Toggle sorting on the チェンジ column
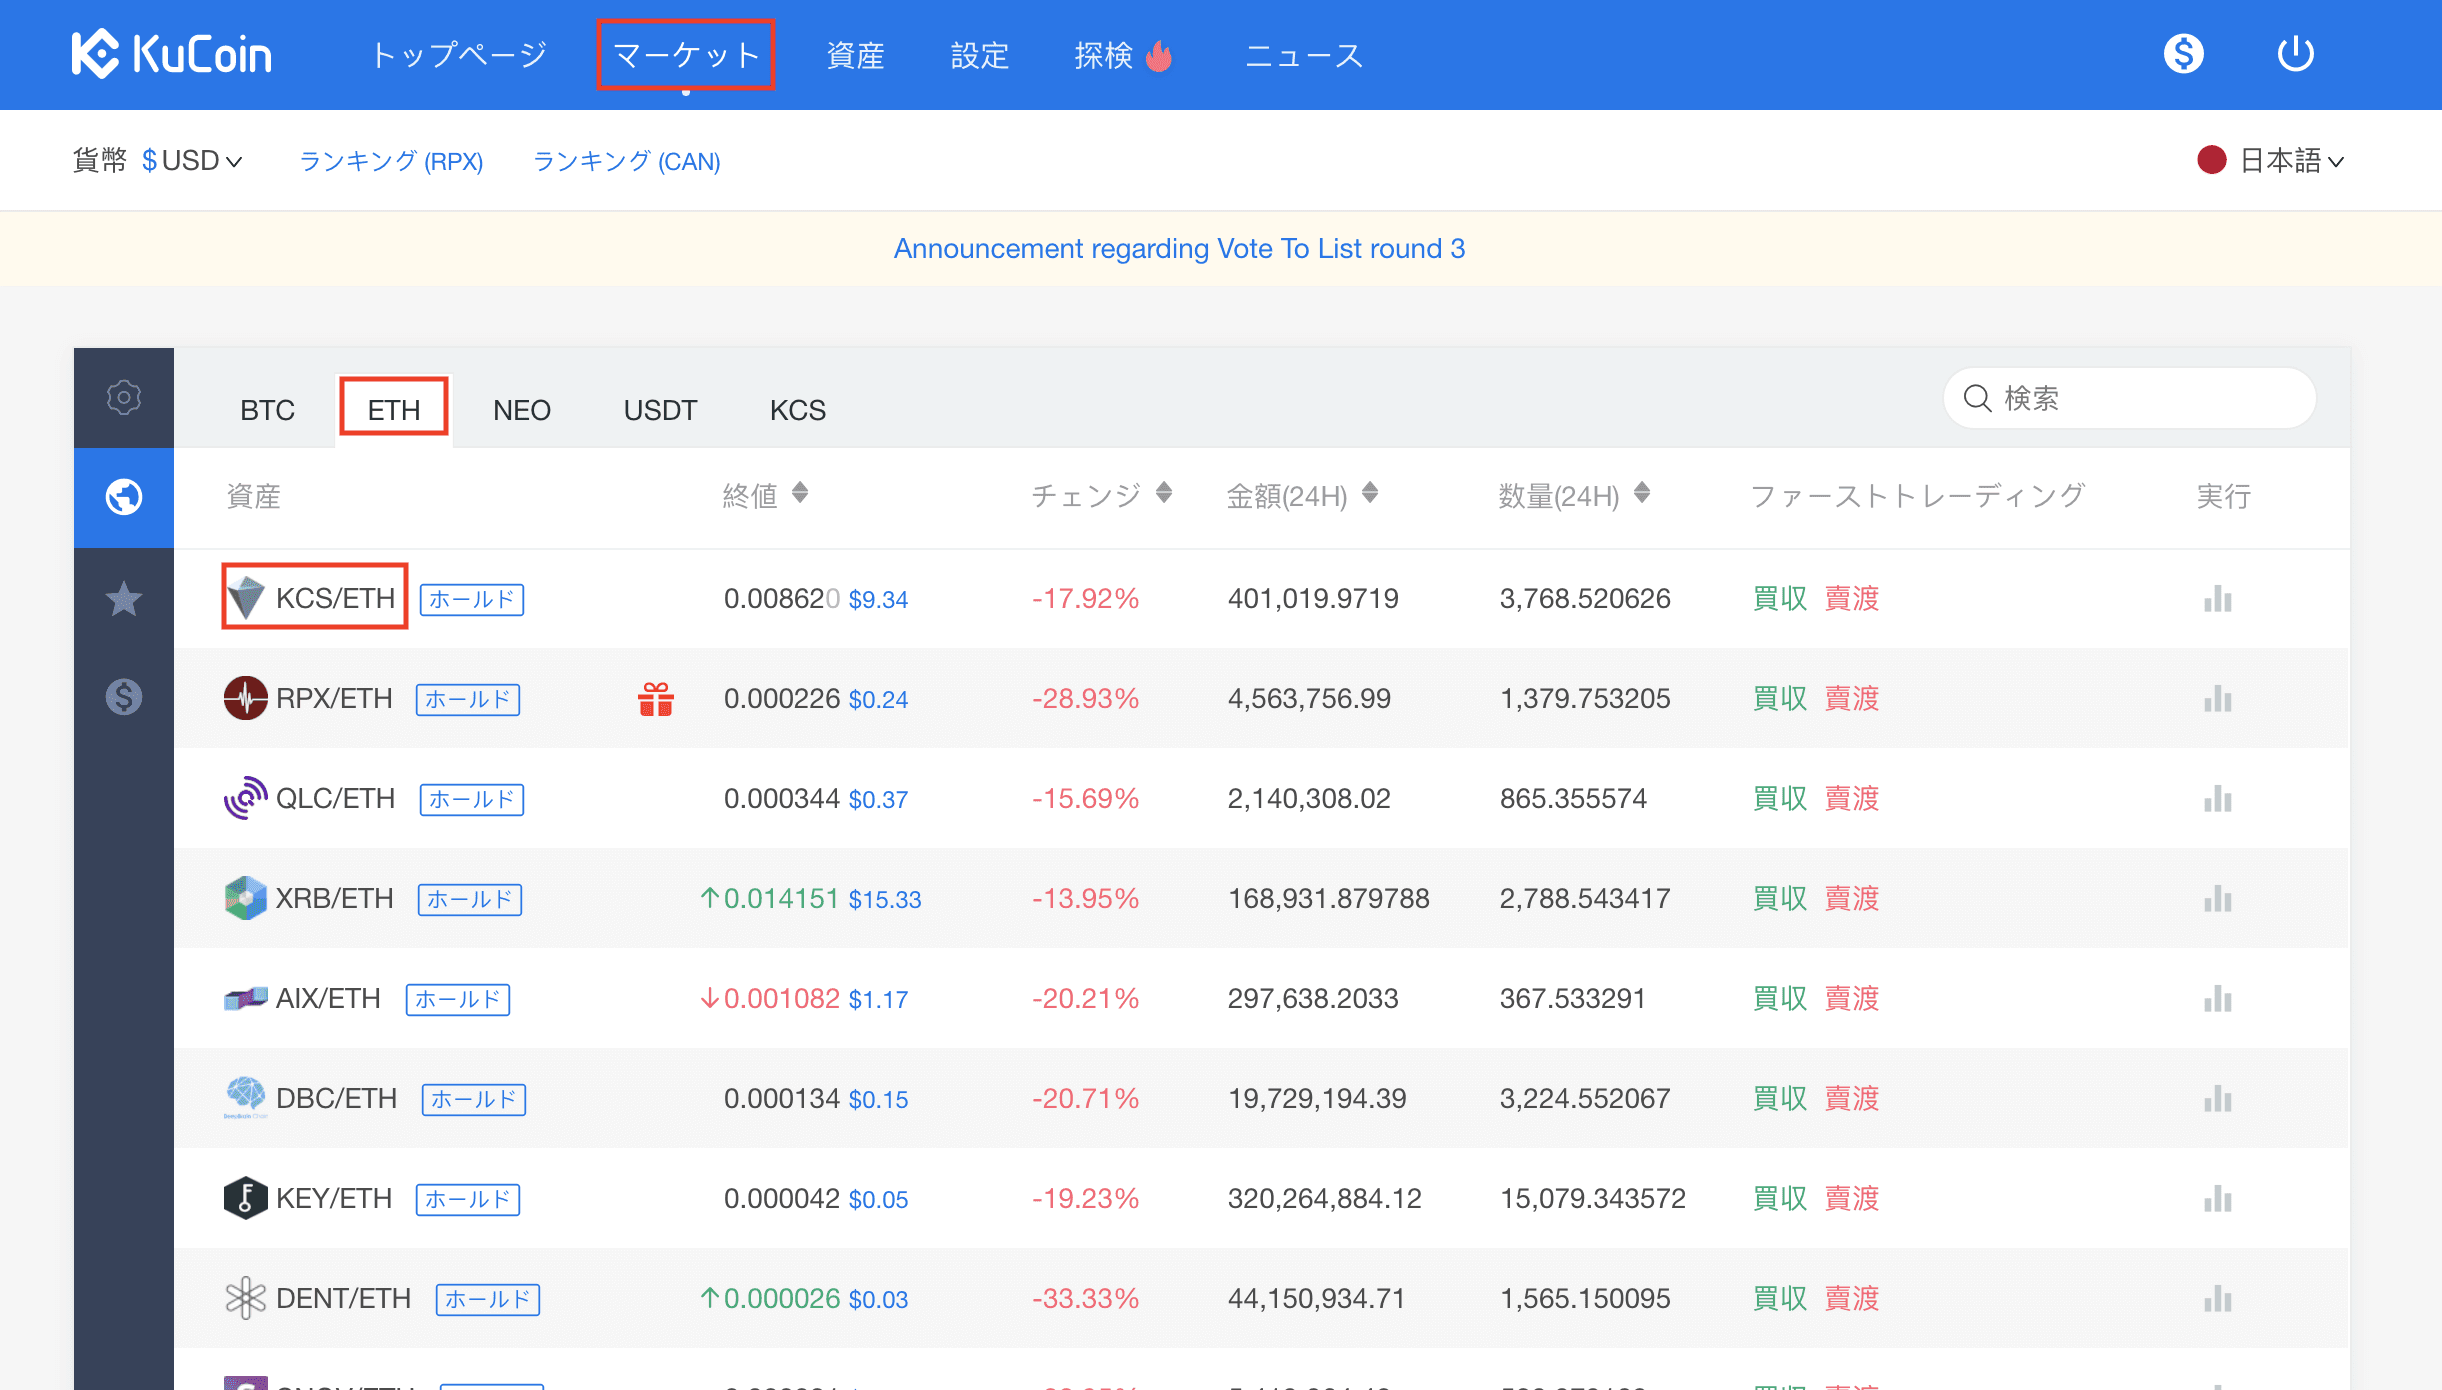The width and height of the screenshot is (2442, 1390). click(x=1164, y=493)
